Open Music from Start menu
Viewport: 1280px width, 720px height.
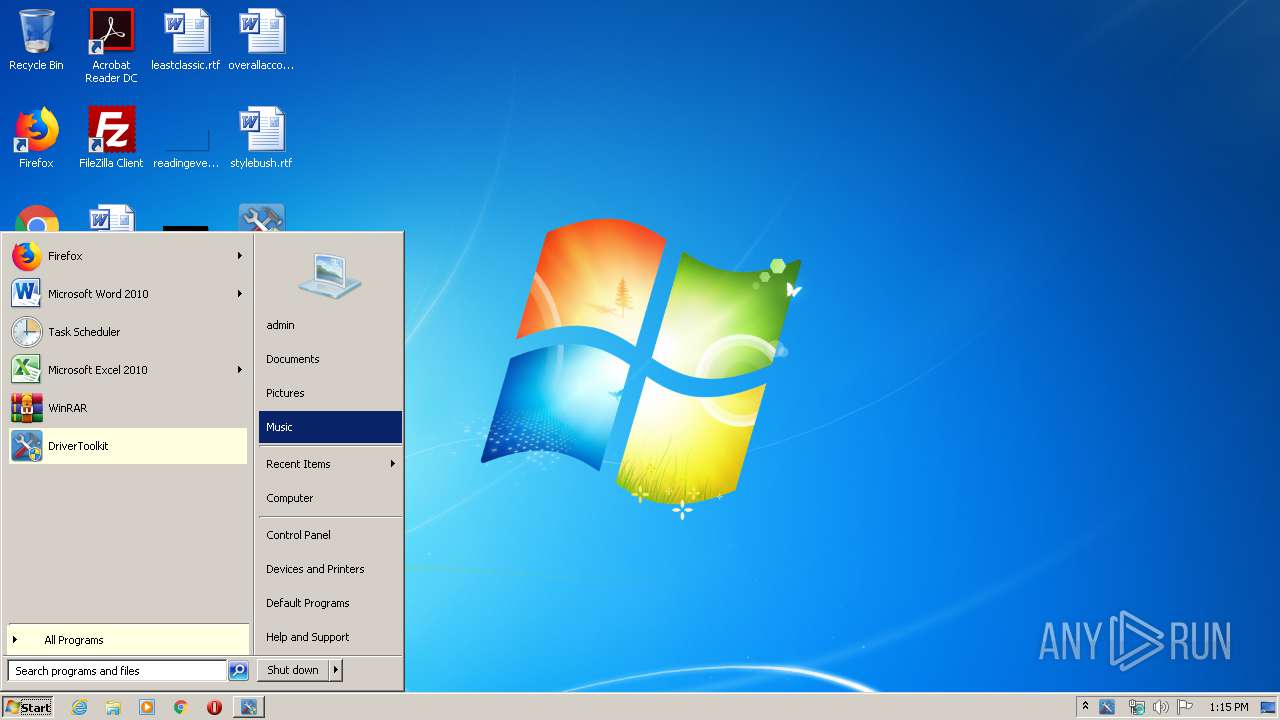(x=330, y=427)
